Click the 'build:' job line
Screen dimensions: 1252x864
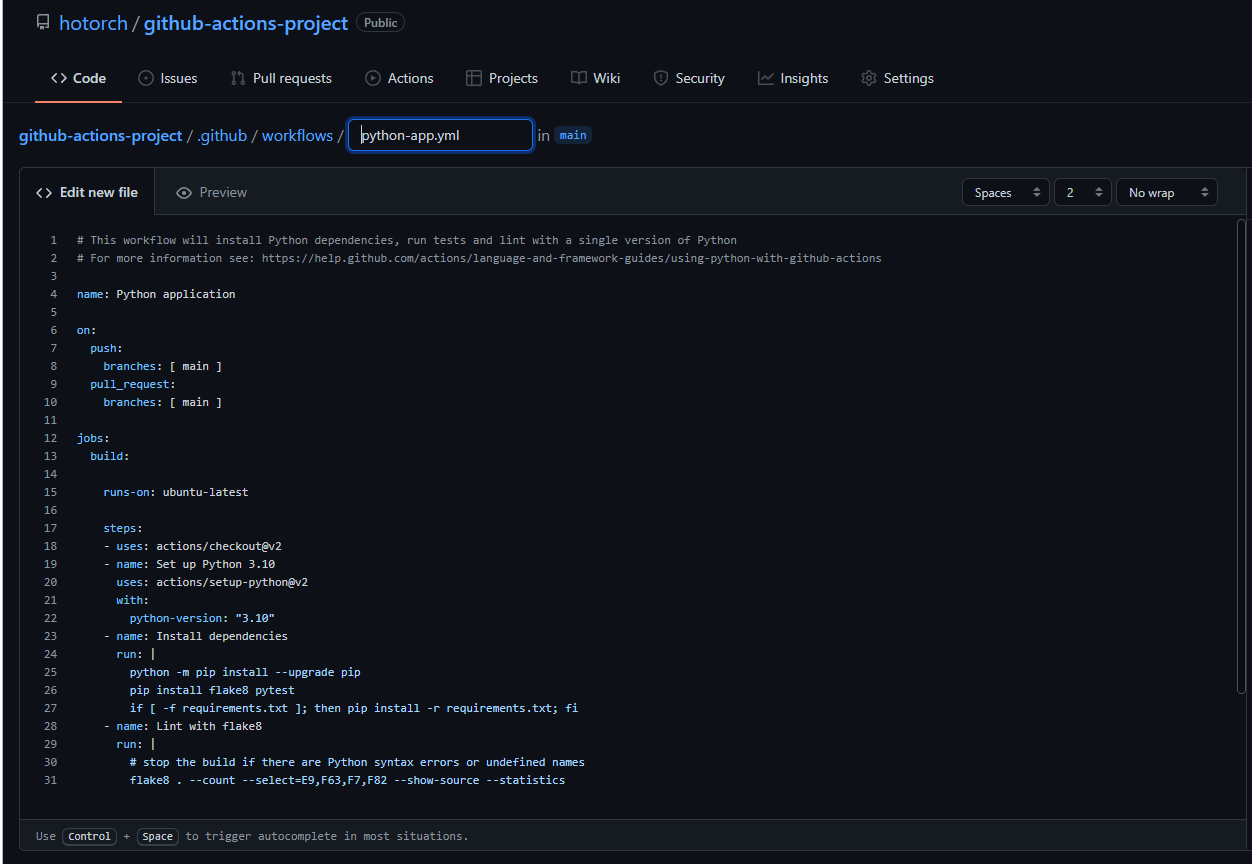110,456
